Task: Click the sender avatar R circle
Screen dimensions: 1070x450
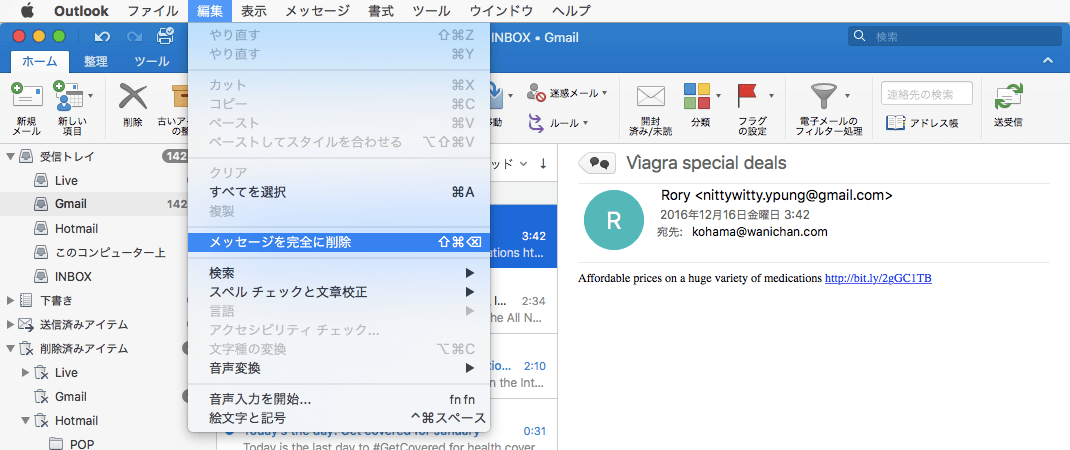Action: click(613, 220)
